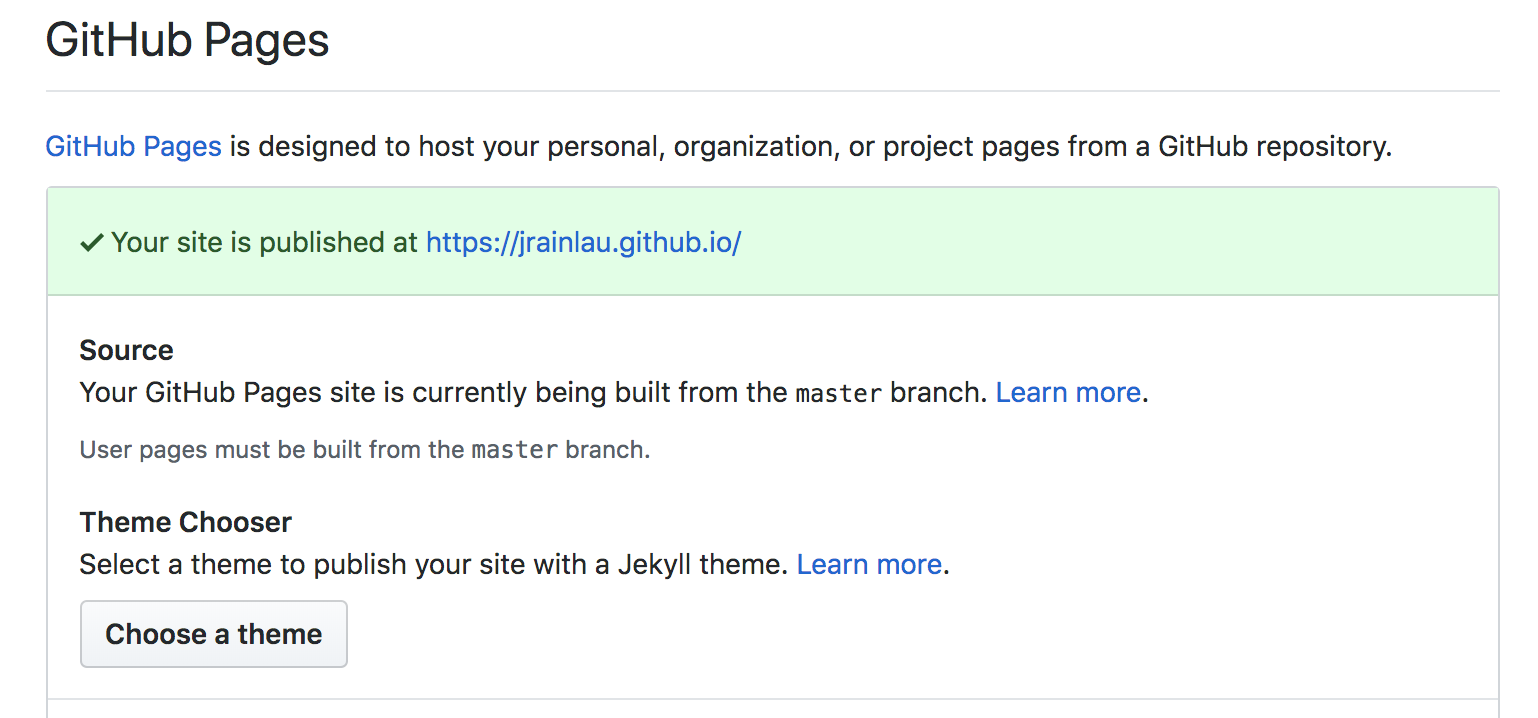Click master in the User pages note
This screenshot has height=718, width=1538.
tap(514, 450)
